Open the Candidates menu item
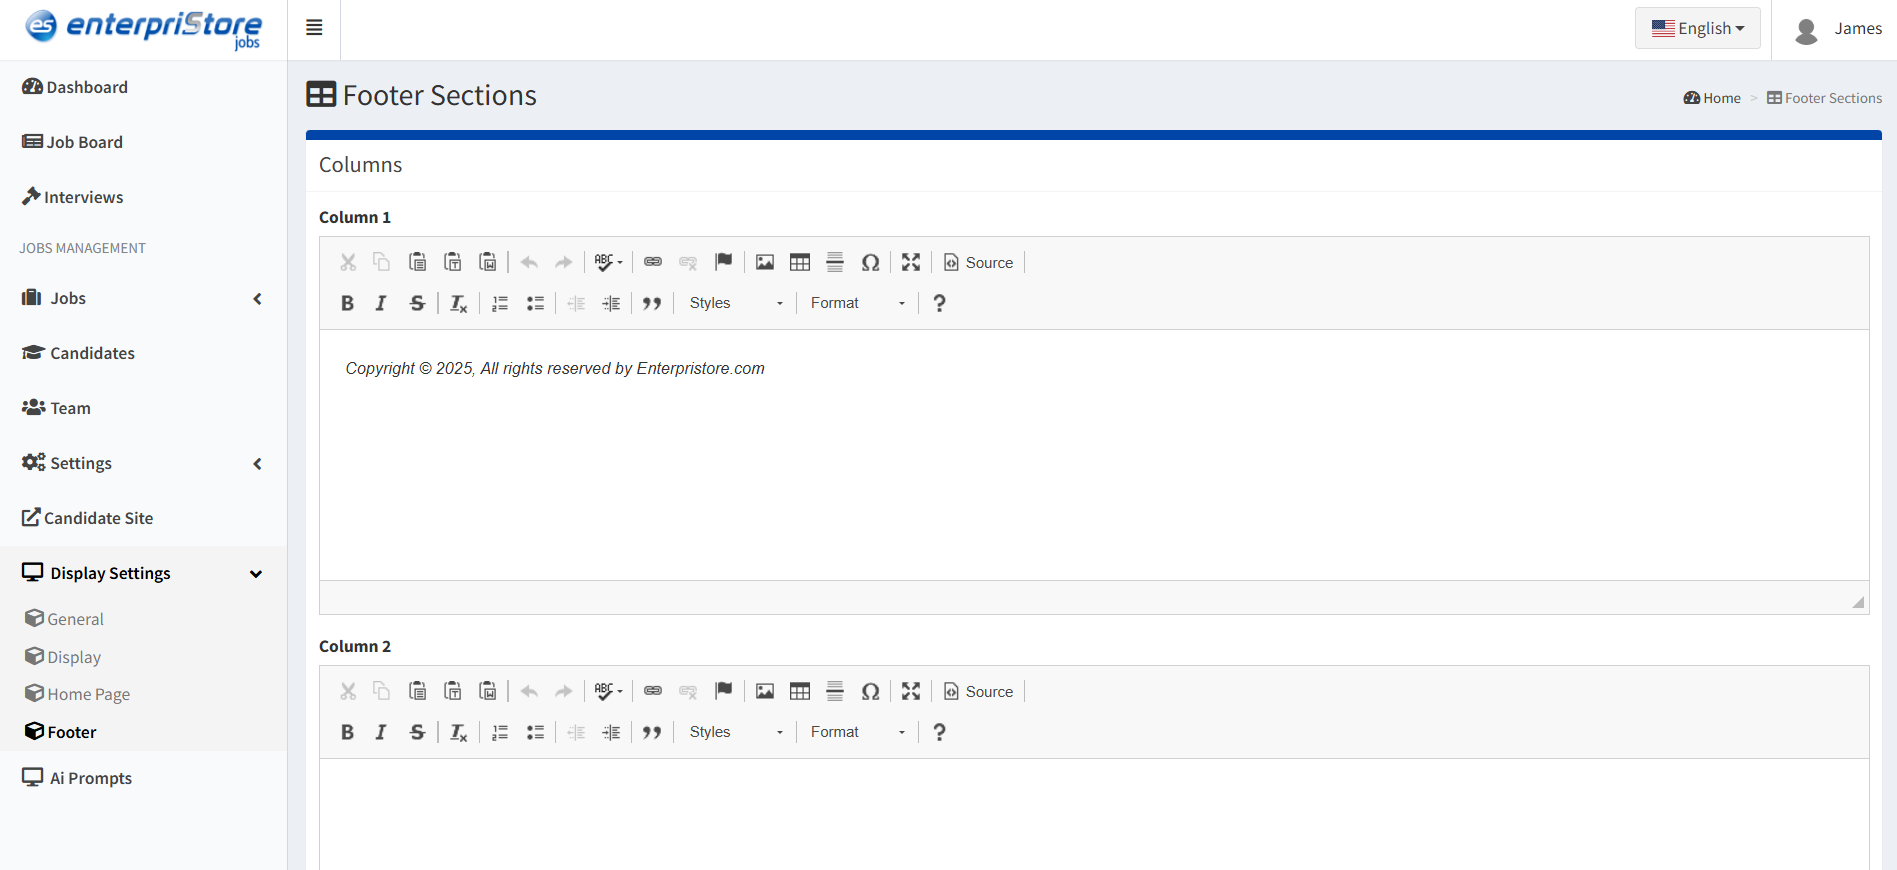Image resolution: width=1897 pixels, height=870 pixels. pos(92,353)
